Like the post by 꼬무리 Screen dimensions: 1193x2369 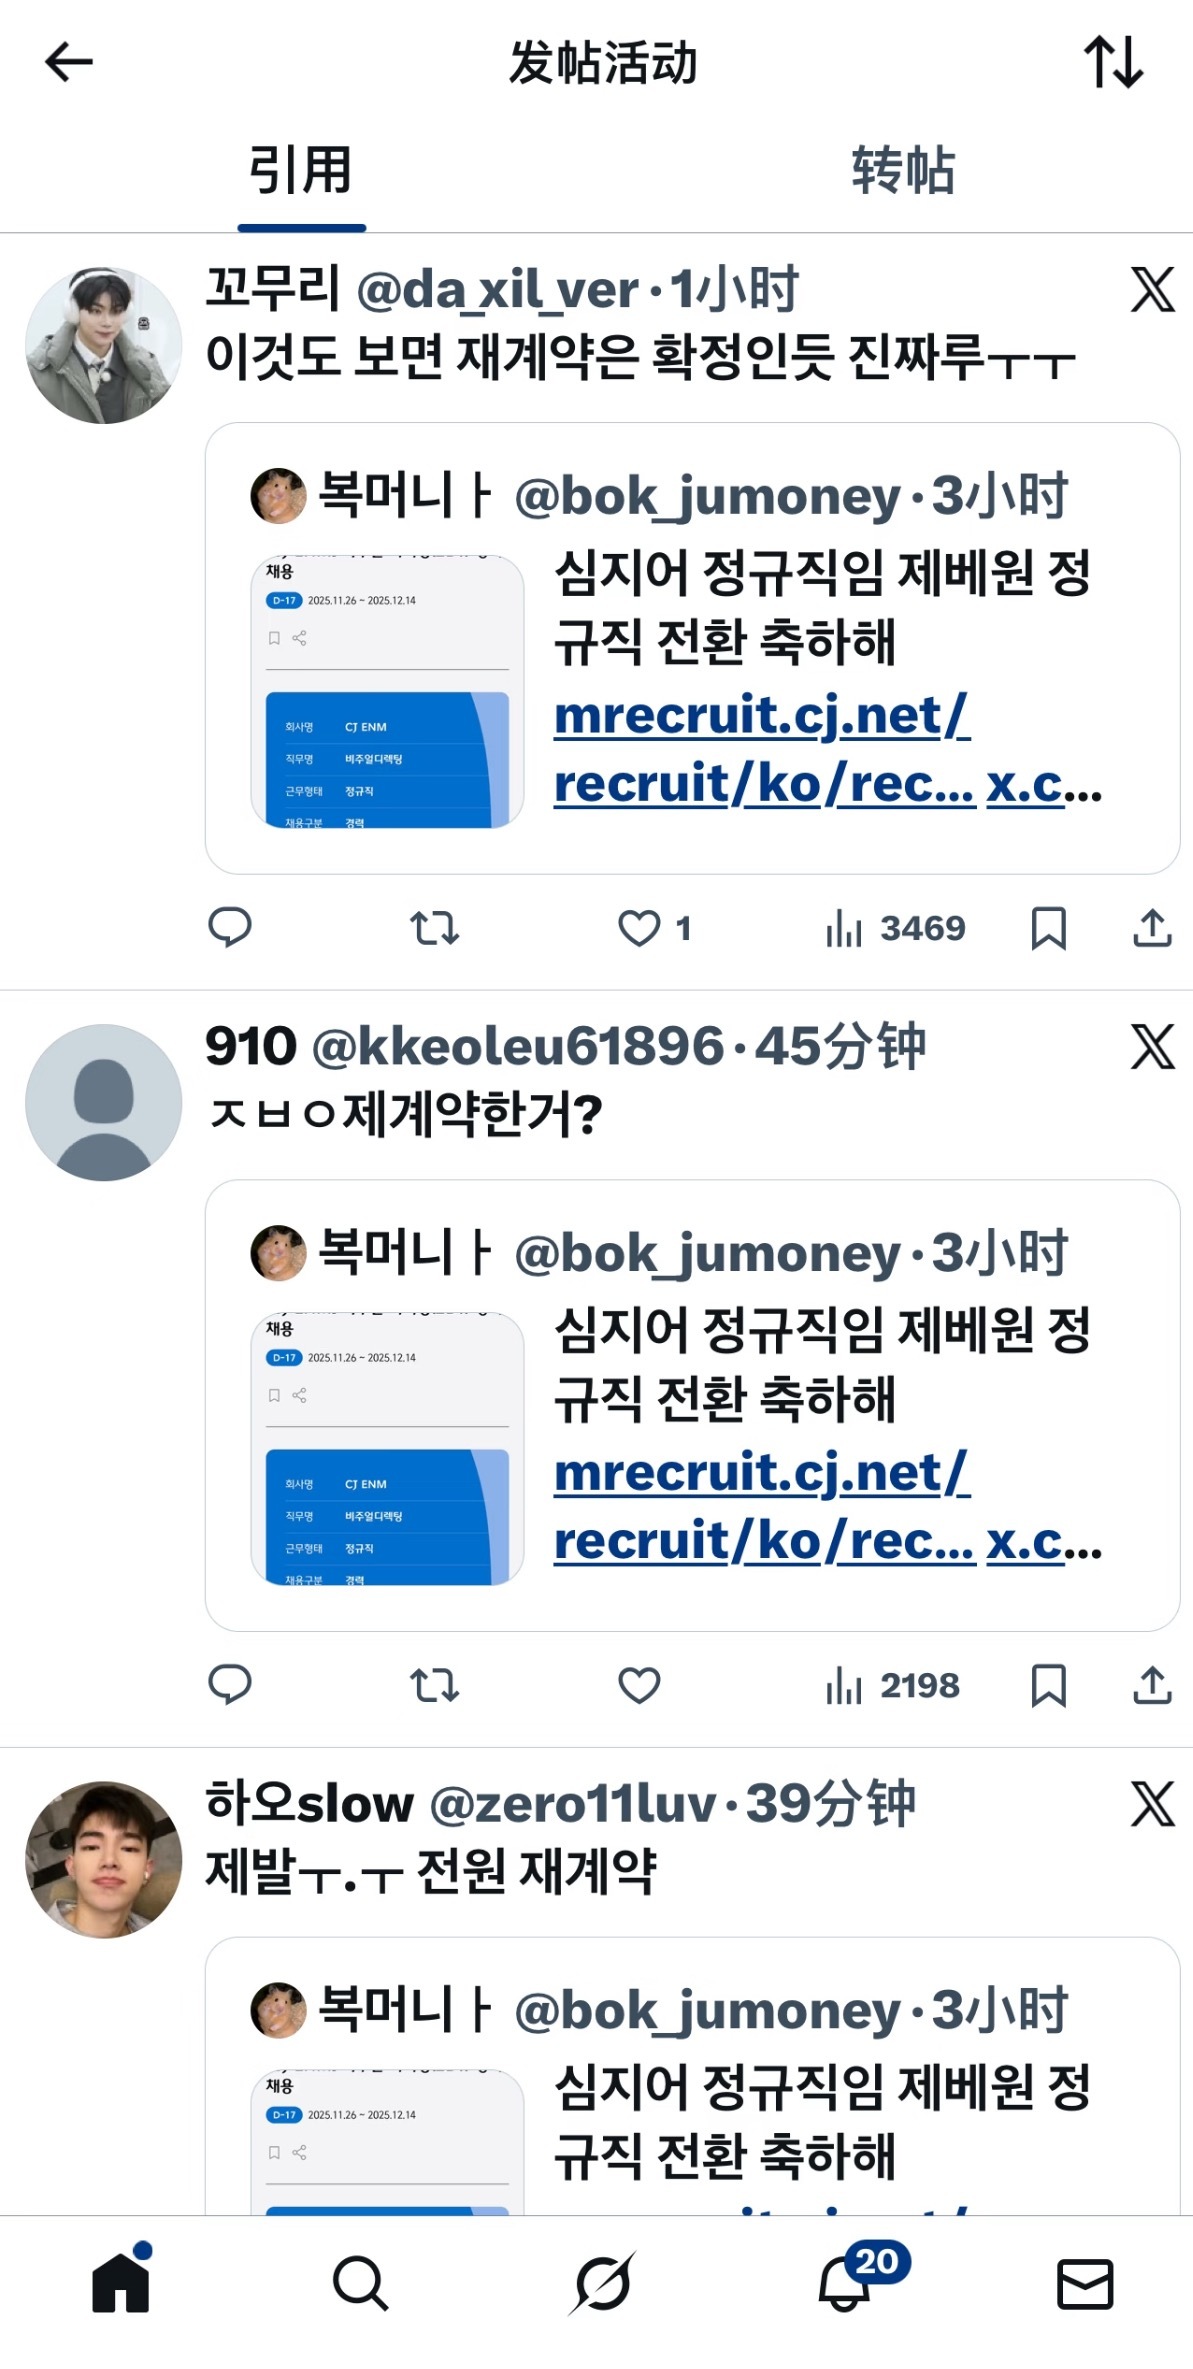640,928
